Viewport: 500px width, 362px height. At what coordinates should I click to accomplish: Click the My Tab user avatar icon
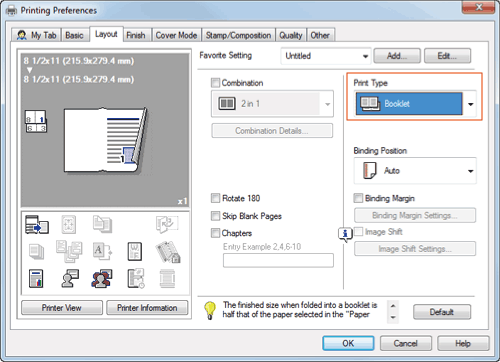pos(22,35)
